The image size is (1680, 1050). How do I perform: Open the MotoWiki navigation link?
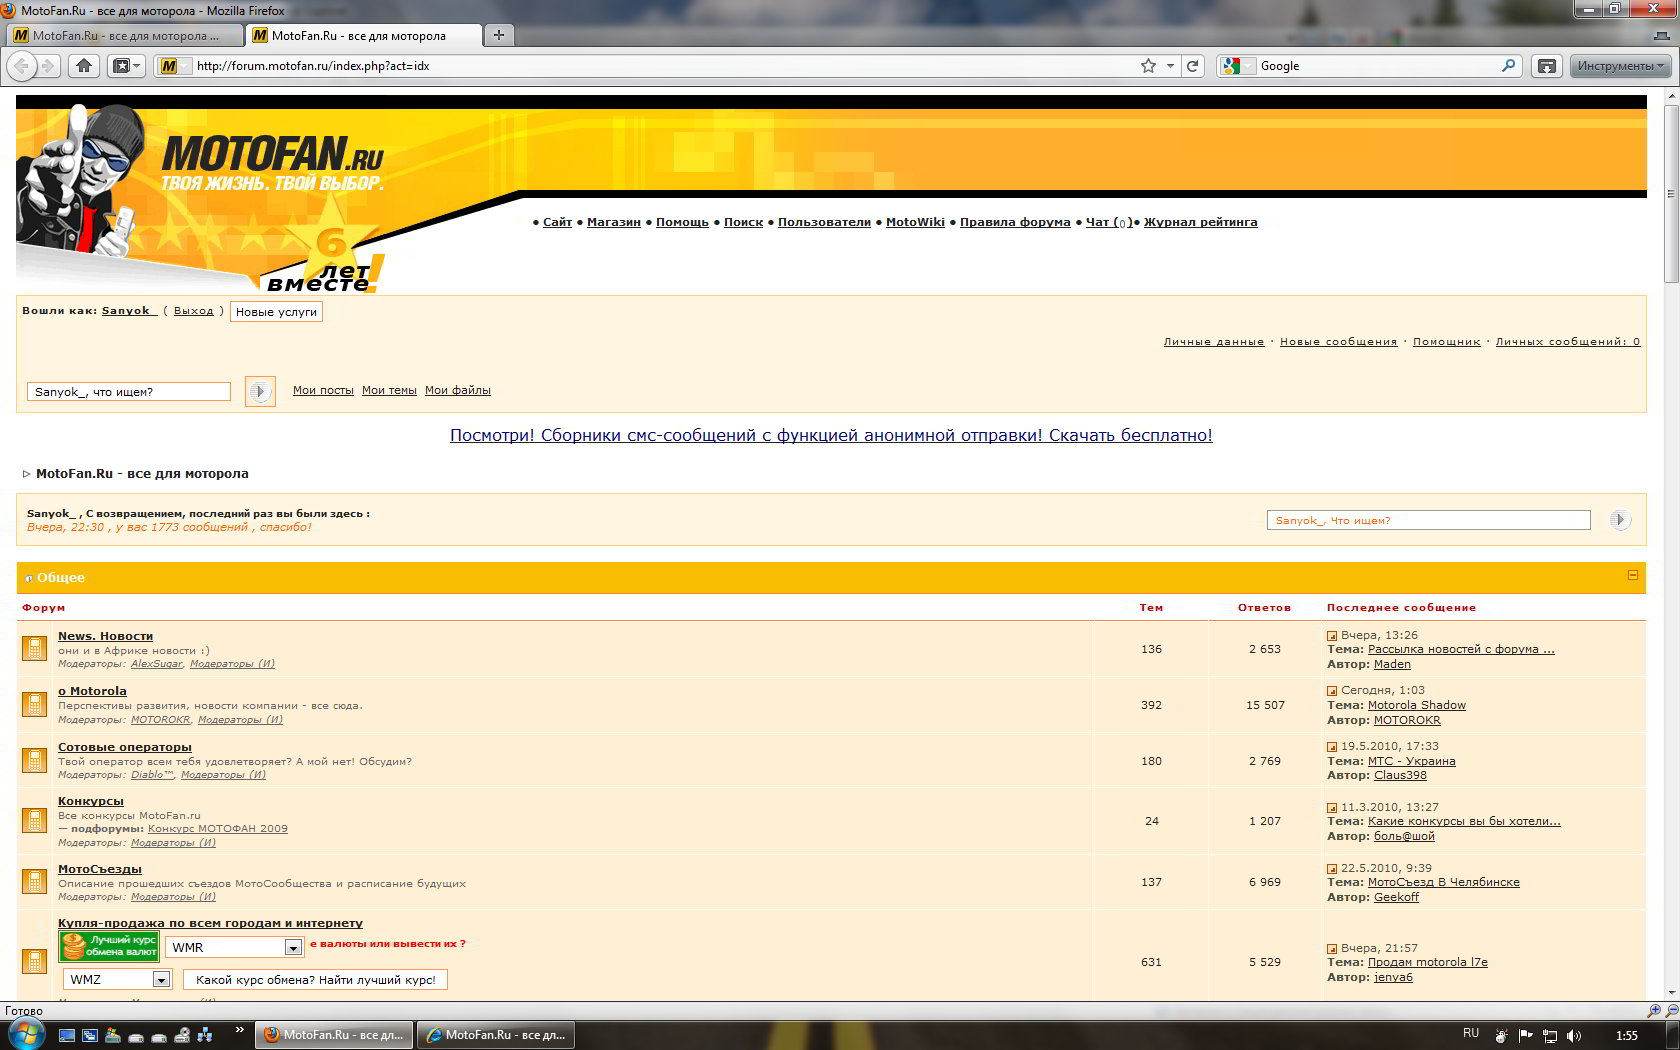(x=915, y=222)
